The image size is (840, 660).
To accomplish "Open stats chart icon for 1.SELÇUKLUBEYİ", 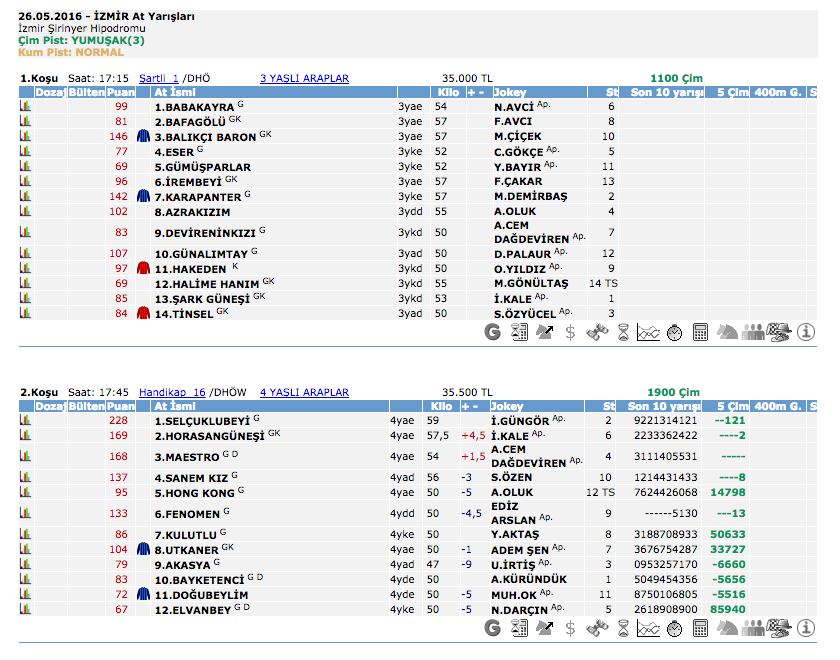I will pyautogui.click(x=25, y=421).
